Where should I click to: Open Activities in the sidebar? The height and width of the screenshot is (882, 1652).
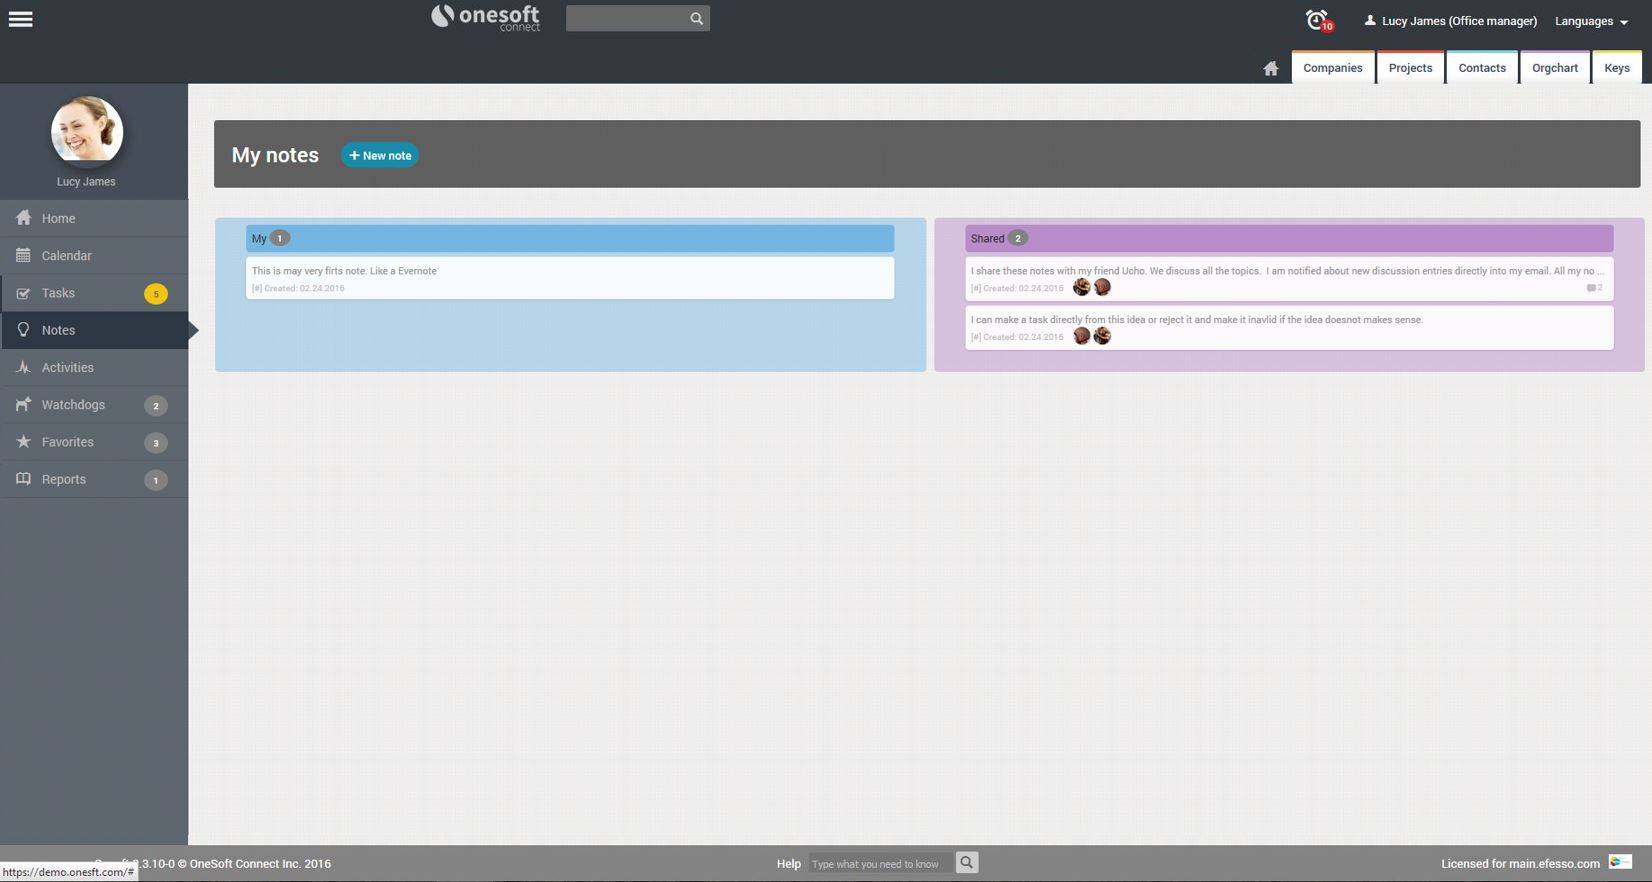point(94,367)
